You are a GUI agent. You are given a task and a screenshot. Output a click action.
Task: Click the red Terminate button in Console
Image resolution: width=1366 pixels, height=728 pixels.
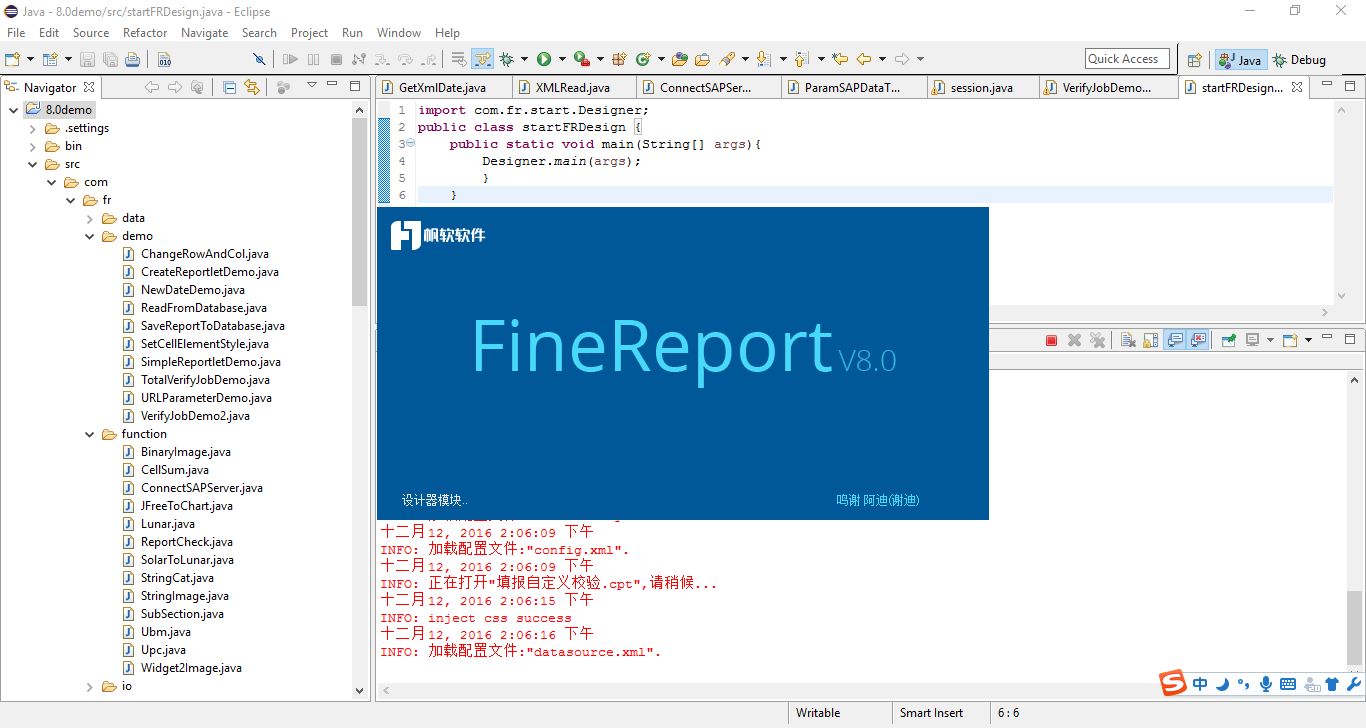pos(1051,340)
